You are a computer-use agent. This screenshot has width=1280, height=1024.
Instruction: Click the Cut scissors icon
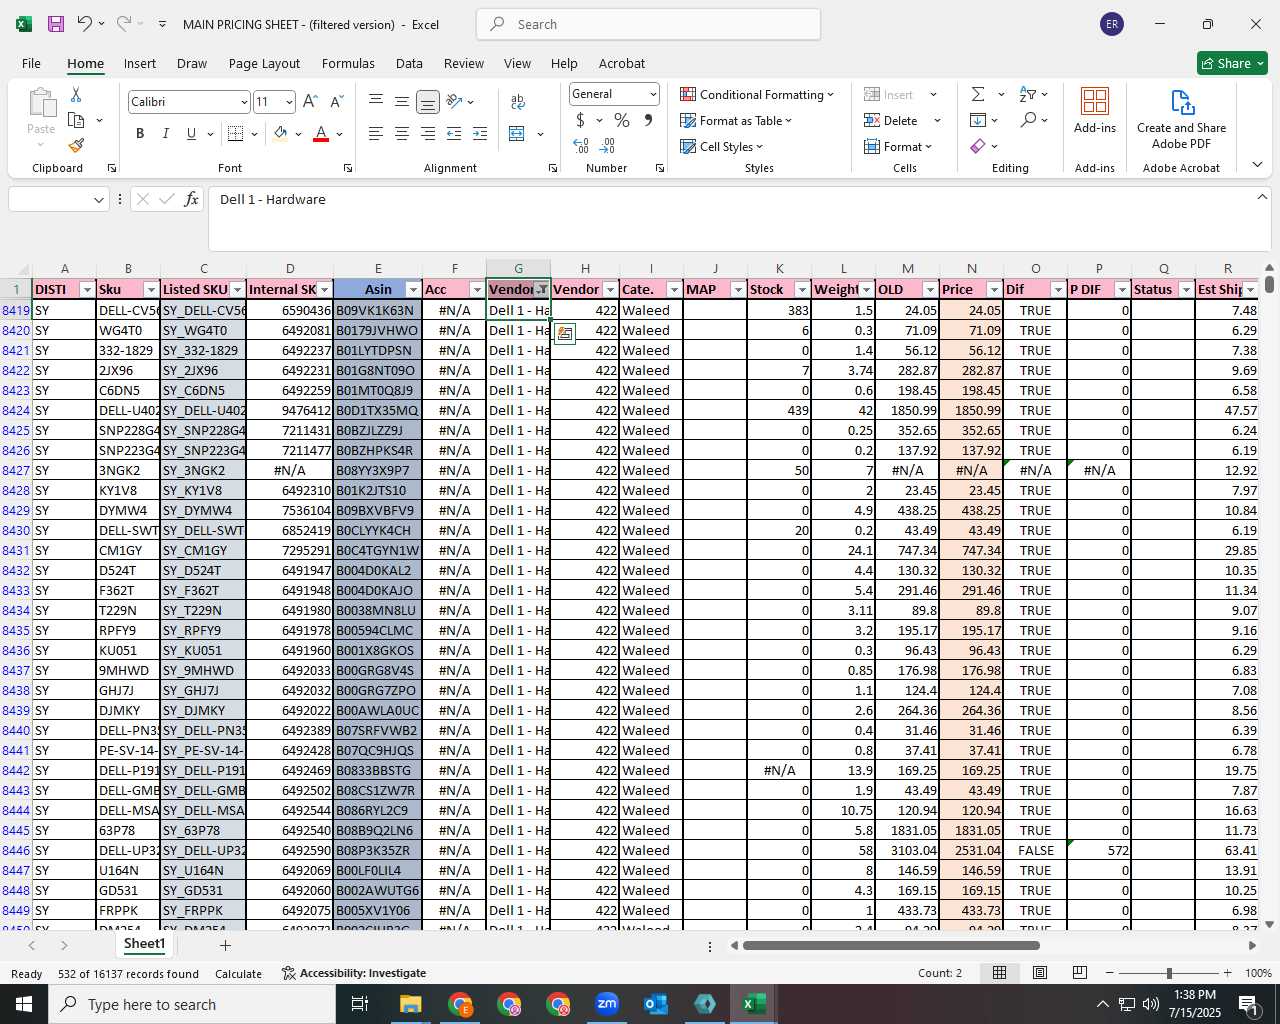point(76,94)
